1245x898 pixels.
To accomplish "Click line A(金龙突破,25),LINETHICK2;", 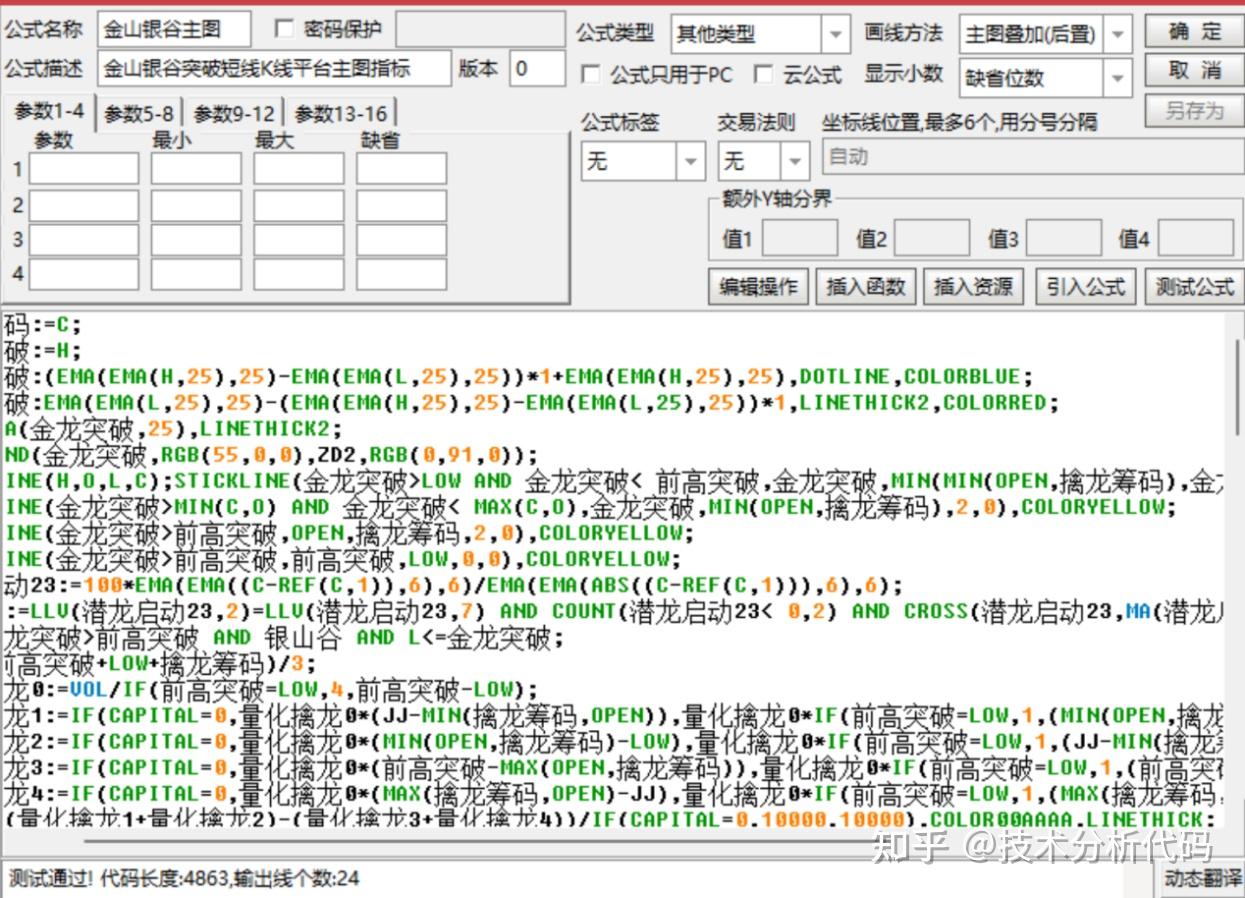I will tap(172, 429).
